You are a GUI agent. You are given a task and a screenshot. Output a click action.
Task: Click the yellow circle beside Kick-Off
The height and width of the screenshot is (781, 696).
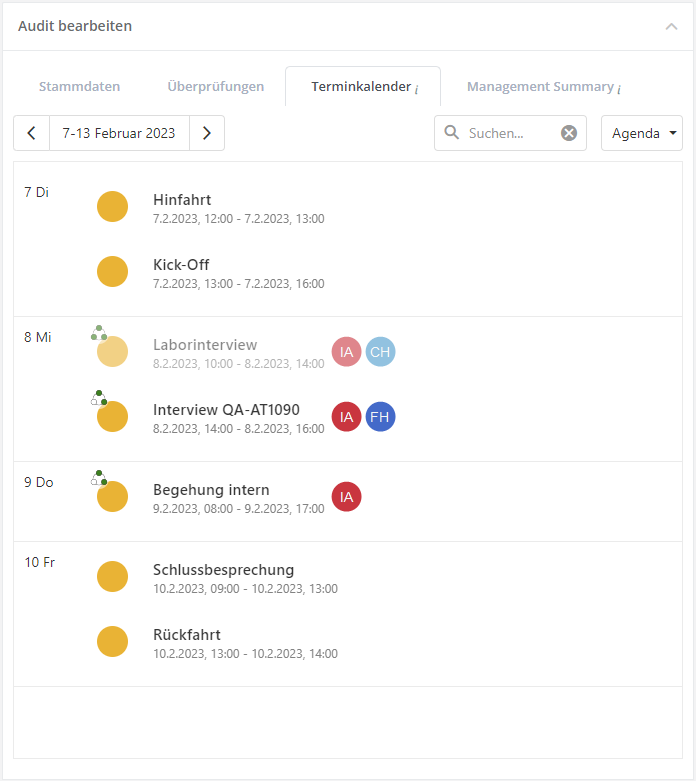pyautogui.click(x=112, y=272)
